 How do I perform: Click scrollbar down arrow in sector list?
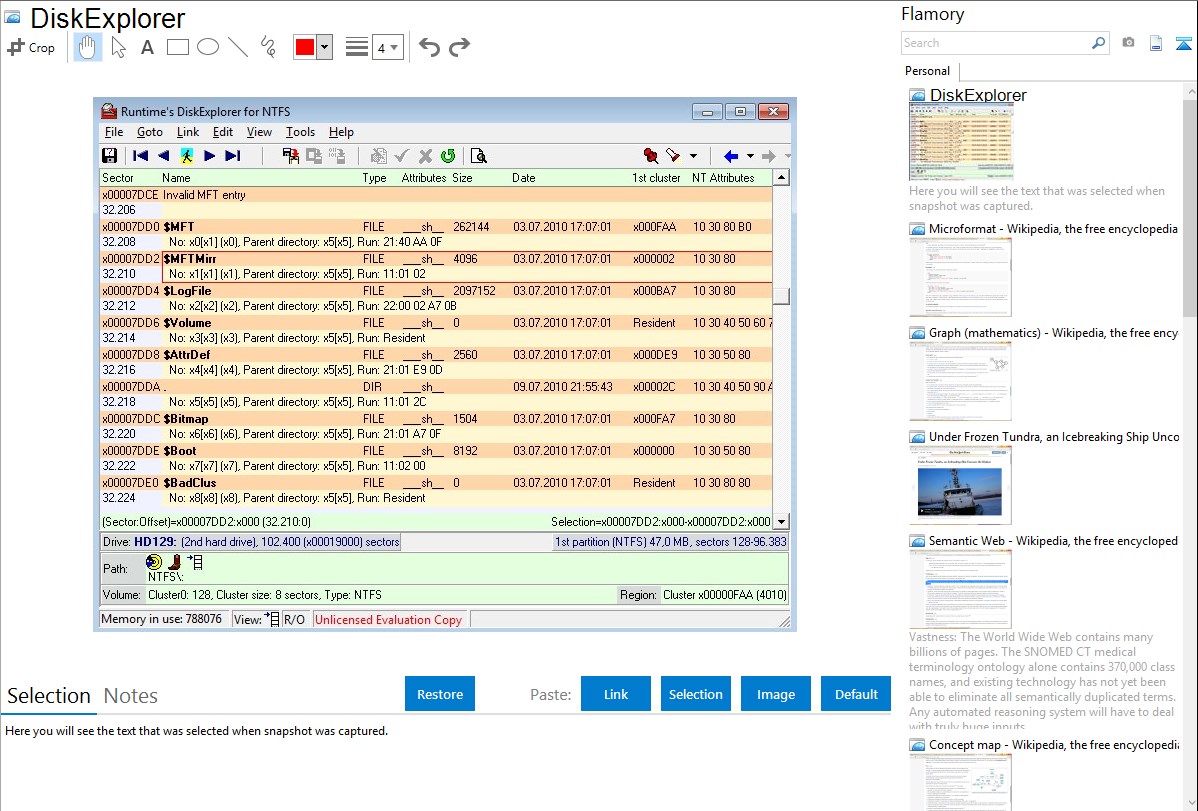(x=781, y=522)
